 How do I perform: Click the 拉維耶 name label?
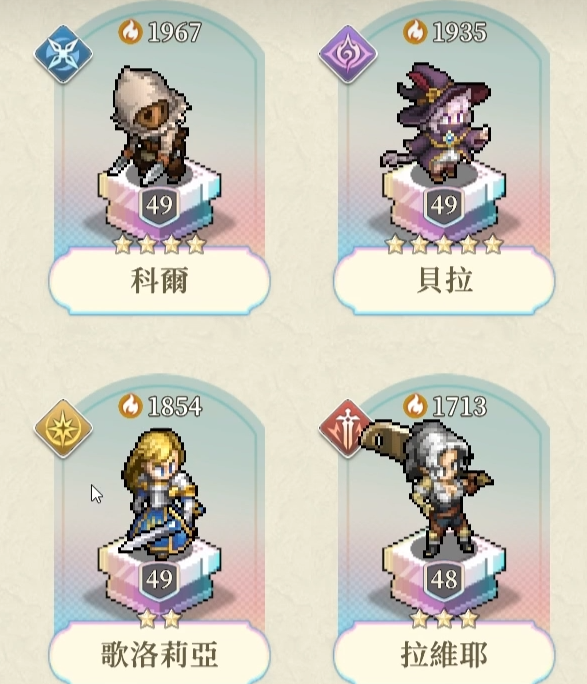444,653
